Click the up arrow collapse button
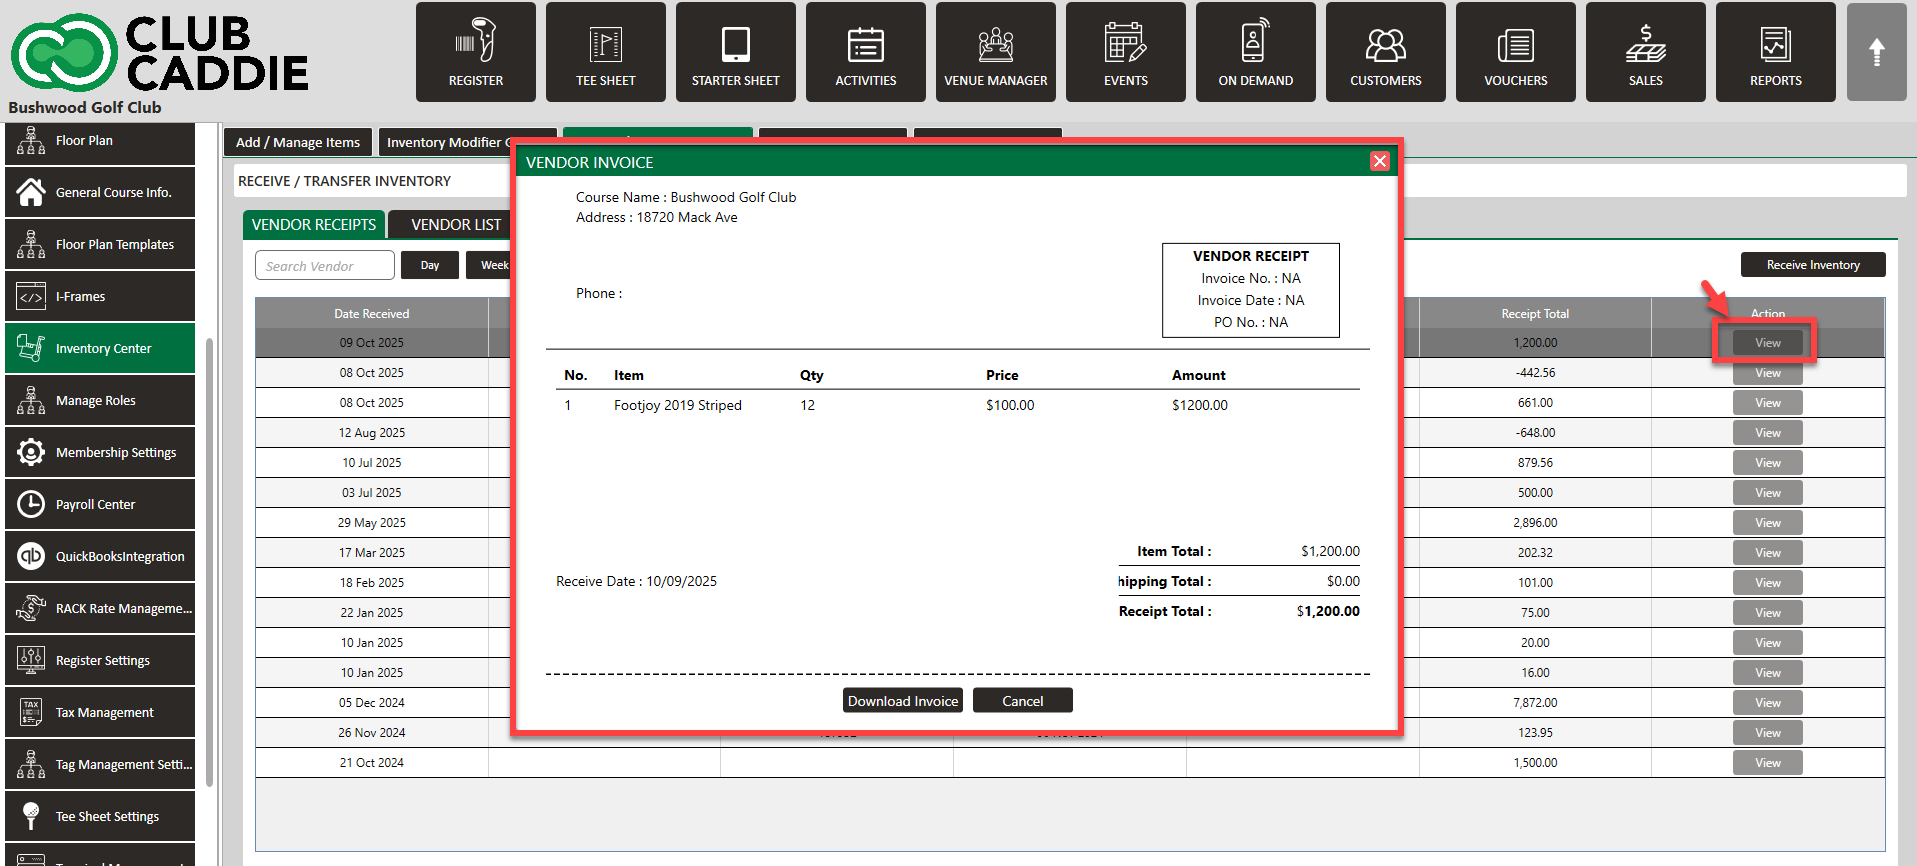This screenshot has width=1917, height=866. [1876, 52]
